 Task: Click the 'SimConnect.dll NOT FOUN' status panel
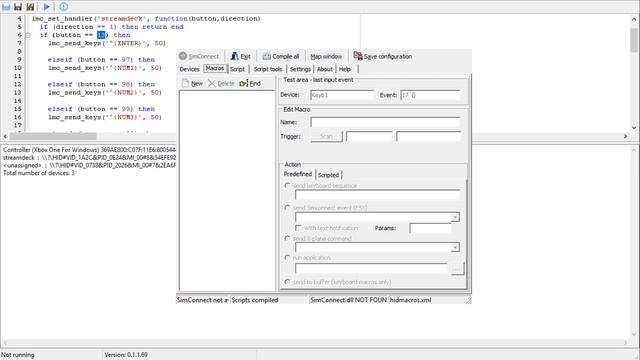(348, 300)
